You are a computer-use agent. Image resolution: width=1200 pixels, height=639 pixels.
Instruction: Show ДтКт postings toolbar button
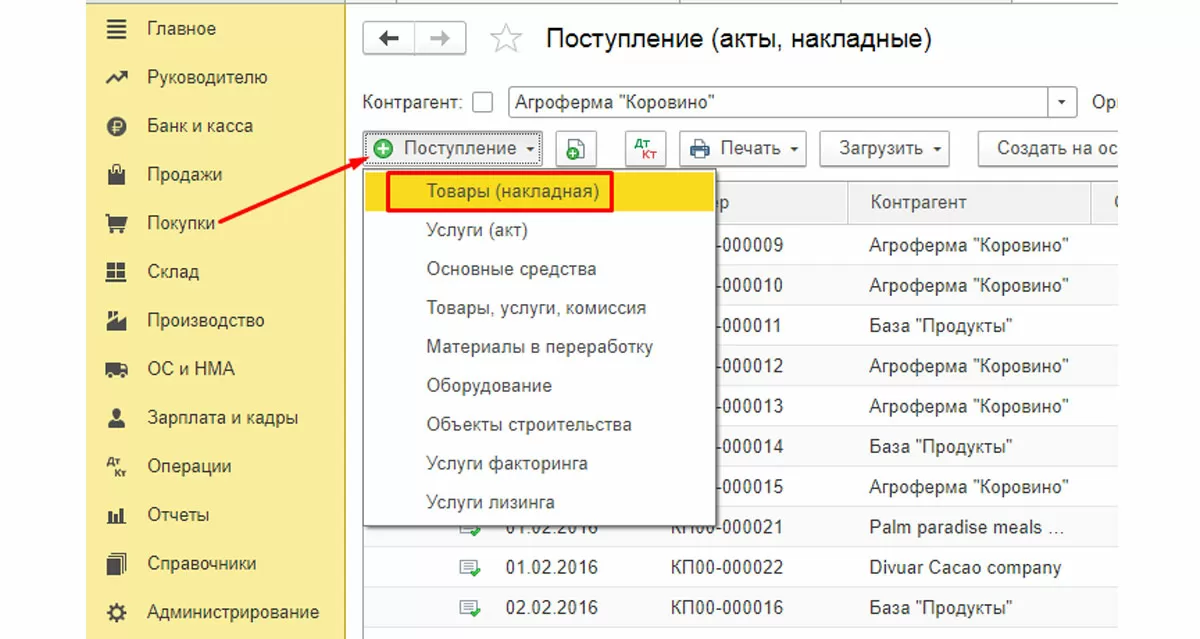point(645,149)
